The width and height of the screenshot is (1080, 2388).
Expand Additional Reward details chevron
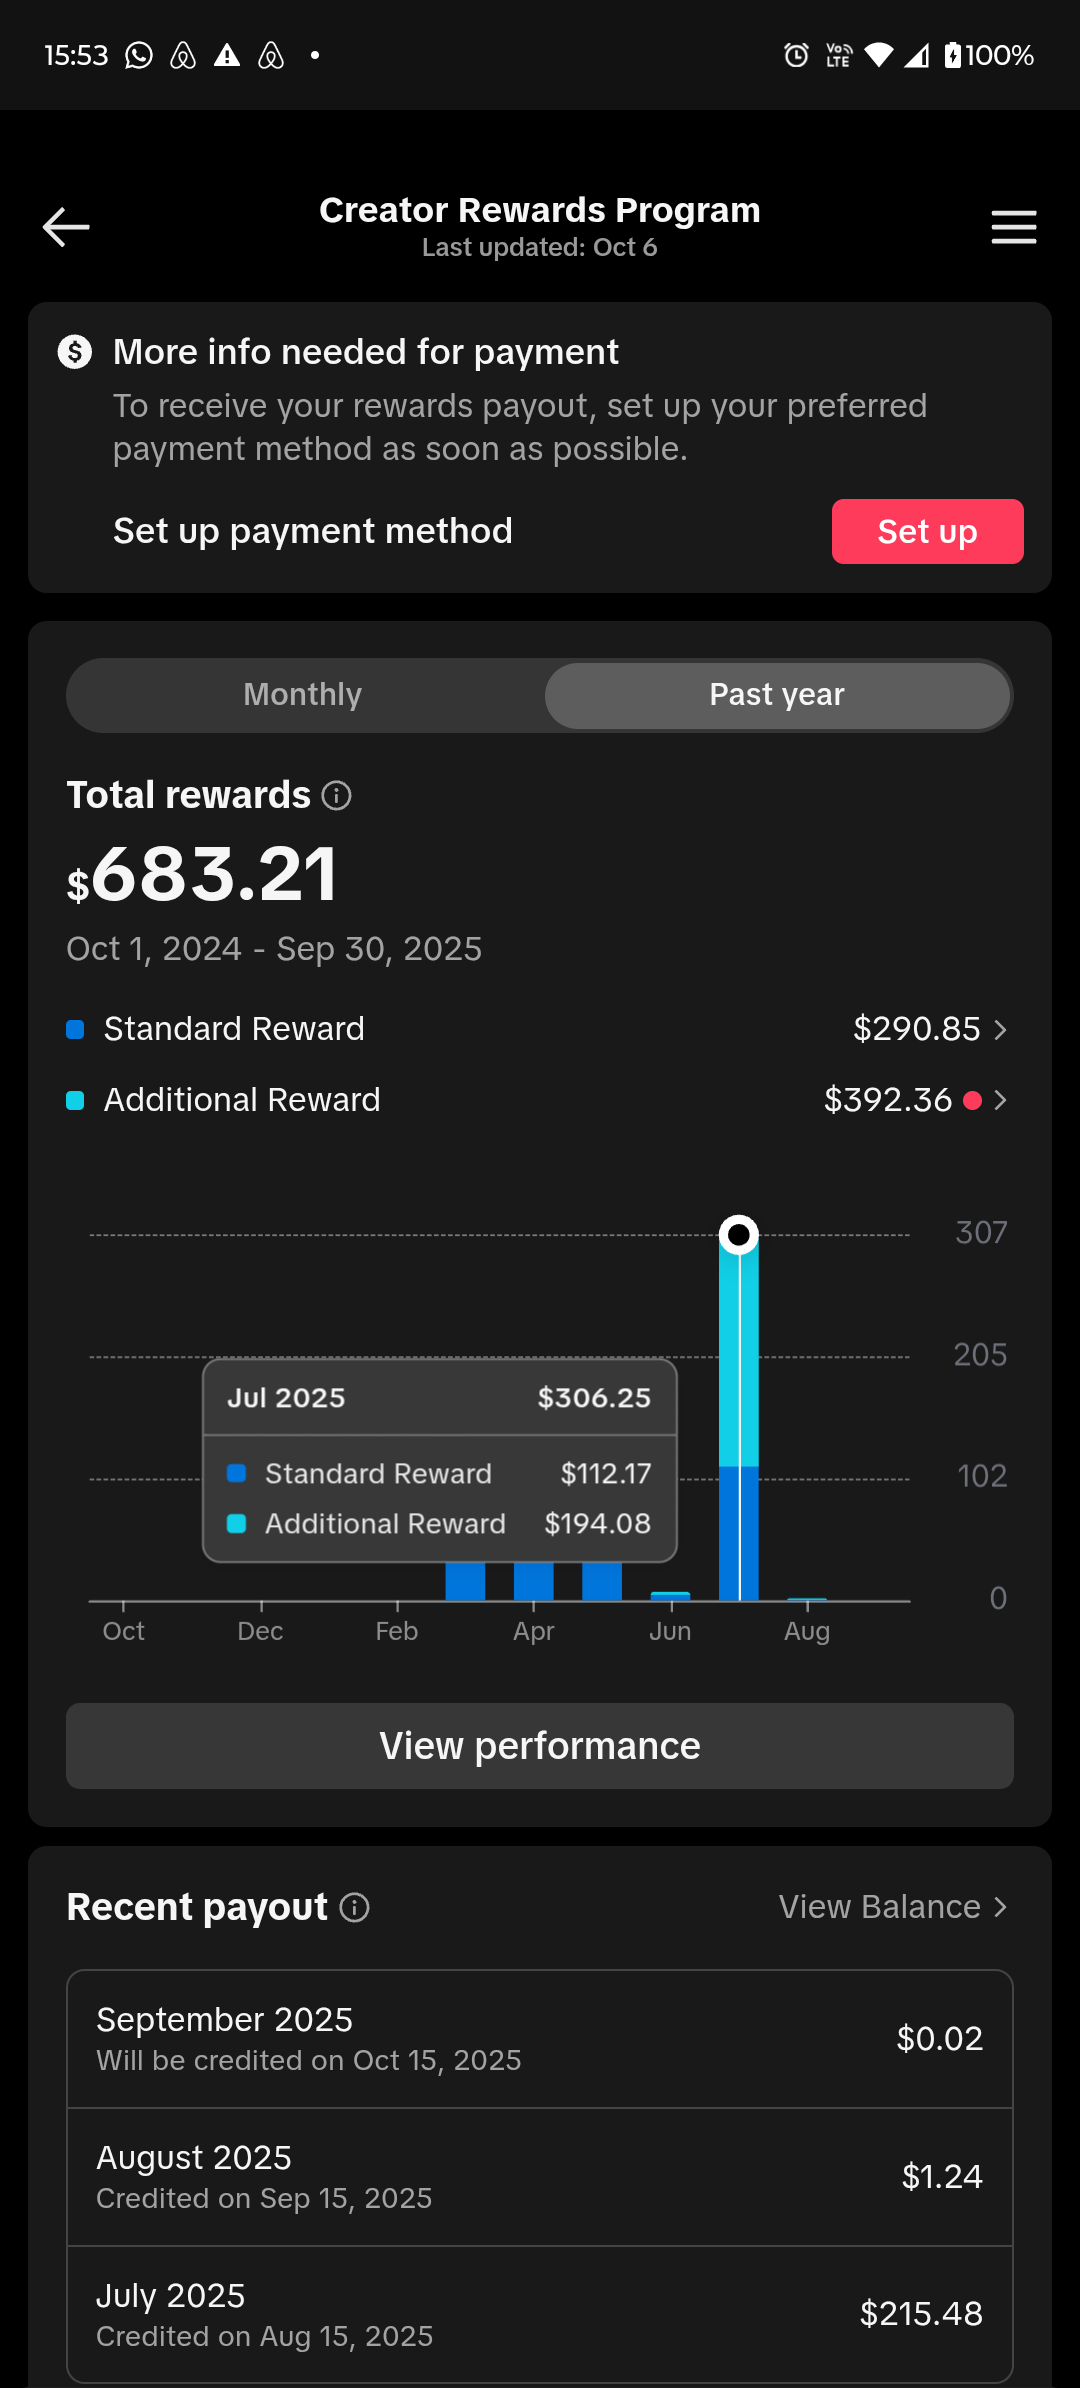click(x=1000, y=1101)
